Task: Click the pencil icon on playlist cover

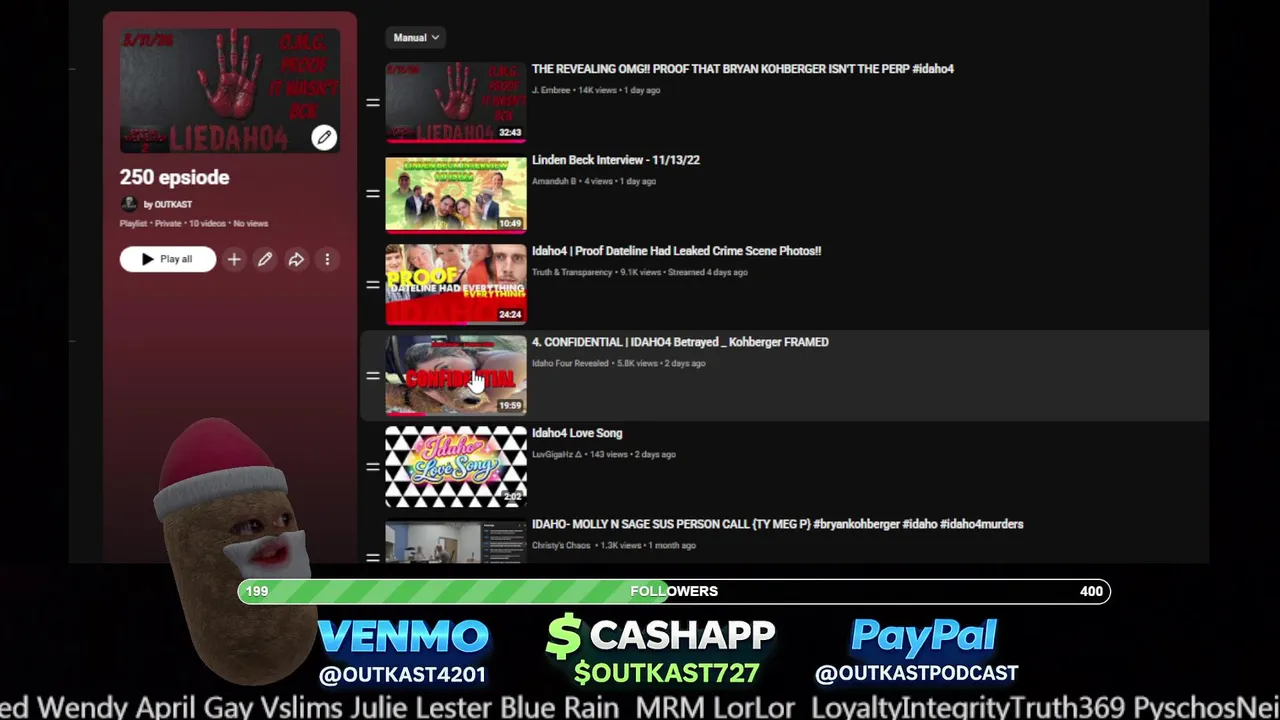Action: 323,137
